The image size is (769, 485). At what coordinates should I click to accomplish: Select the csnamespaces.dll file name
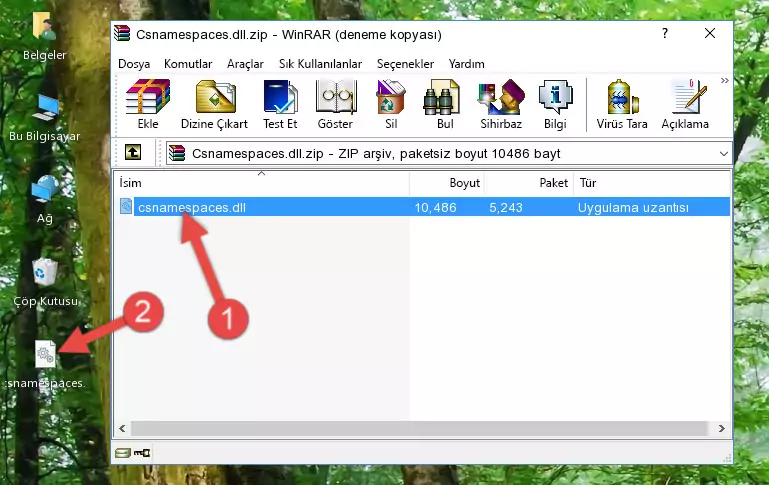[192, 207]
